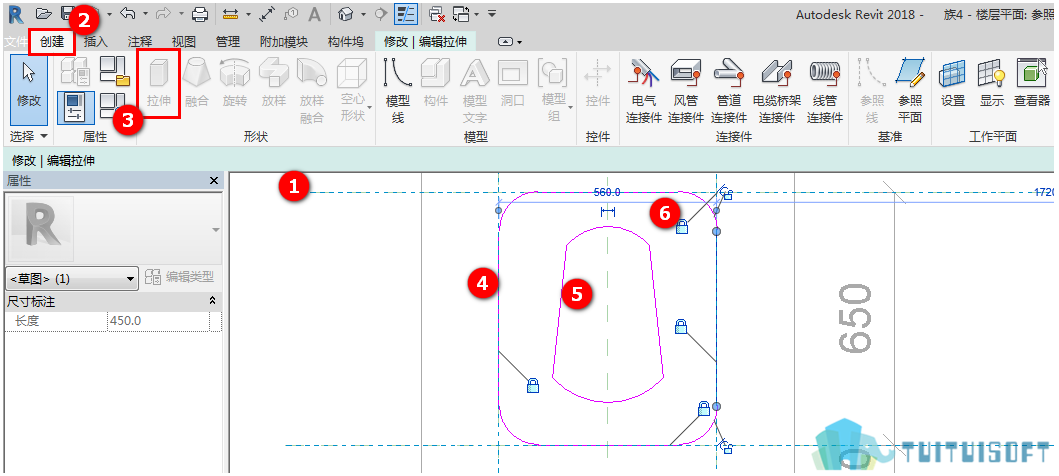Select the 拉伸 extrusion tool
This screenshot has width=1059, height=476.
(x=159, y=83)
